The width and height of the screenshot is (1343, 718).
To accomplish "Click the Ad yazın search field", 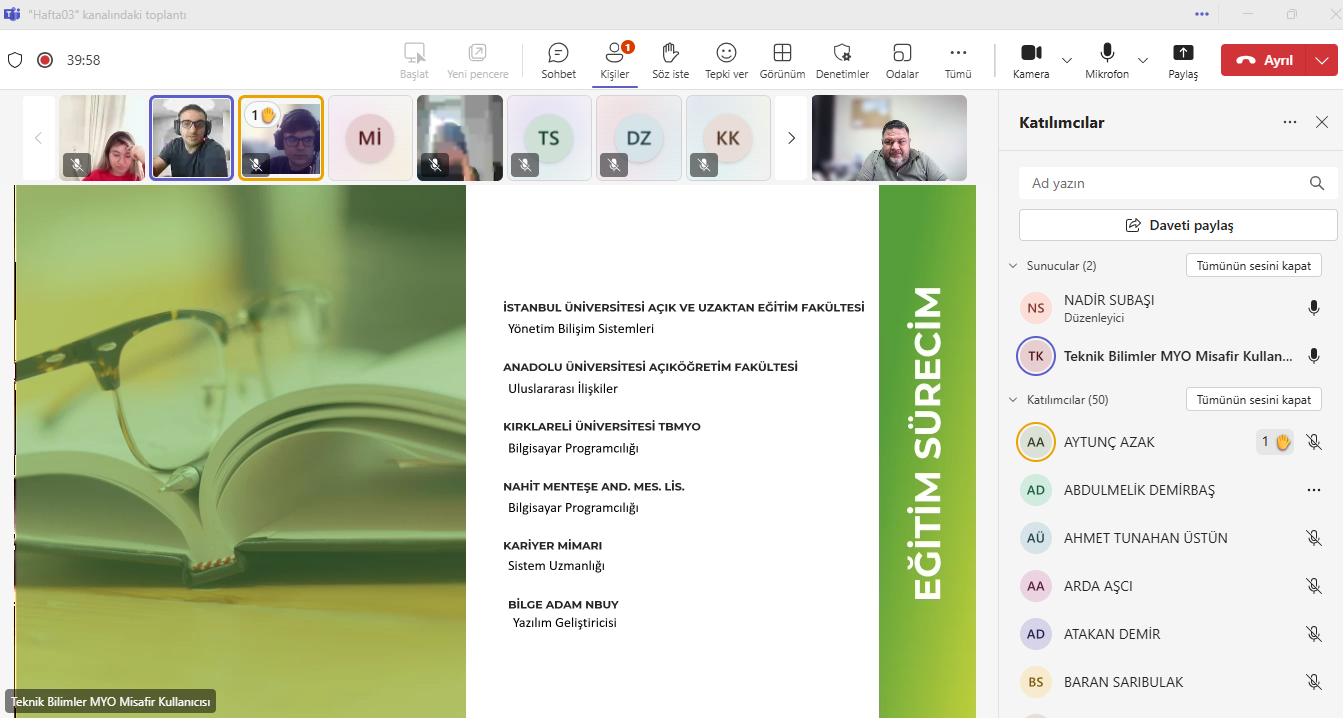I will click(1165, 183).
